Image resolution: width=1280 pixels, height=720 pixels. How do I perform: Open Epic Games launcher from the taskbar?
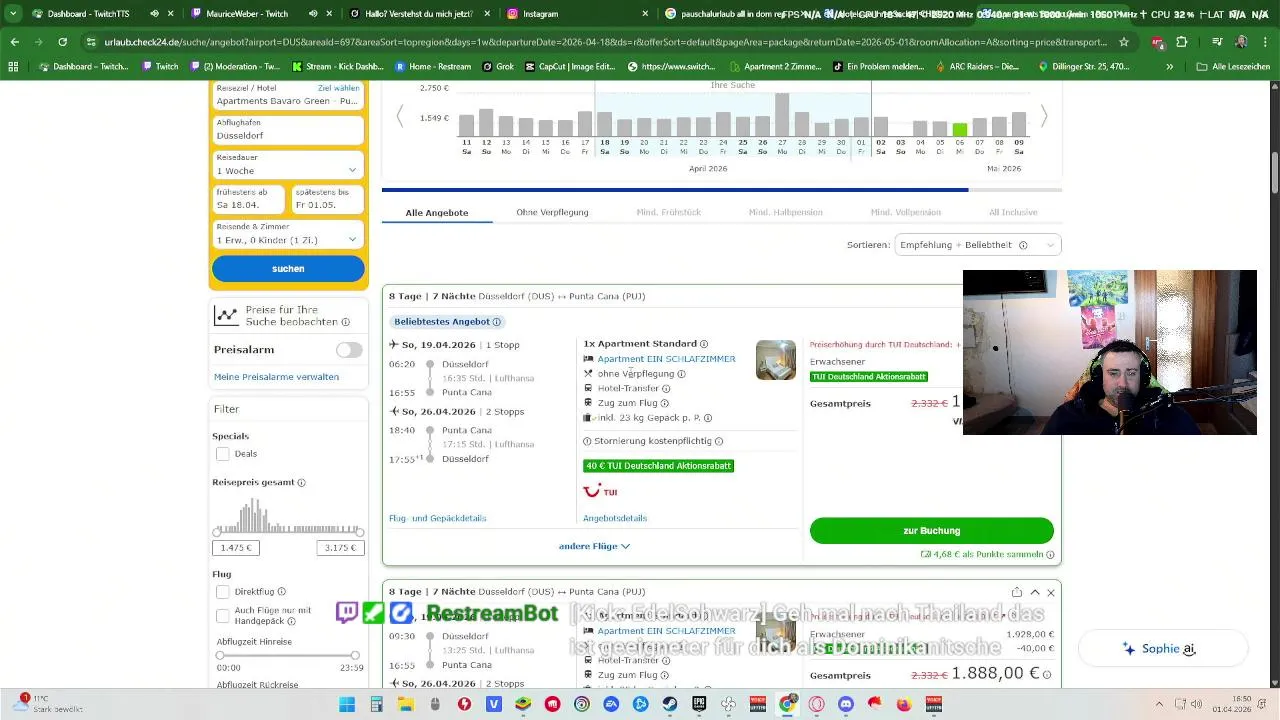(x=699, y=704)
